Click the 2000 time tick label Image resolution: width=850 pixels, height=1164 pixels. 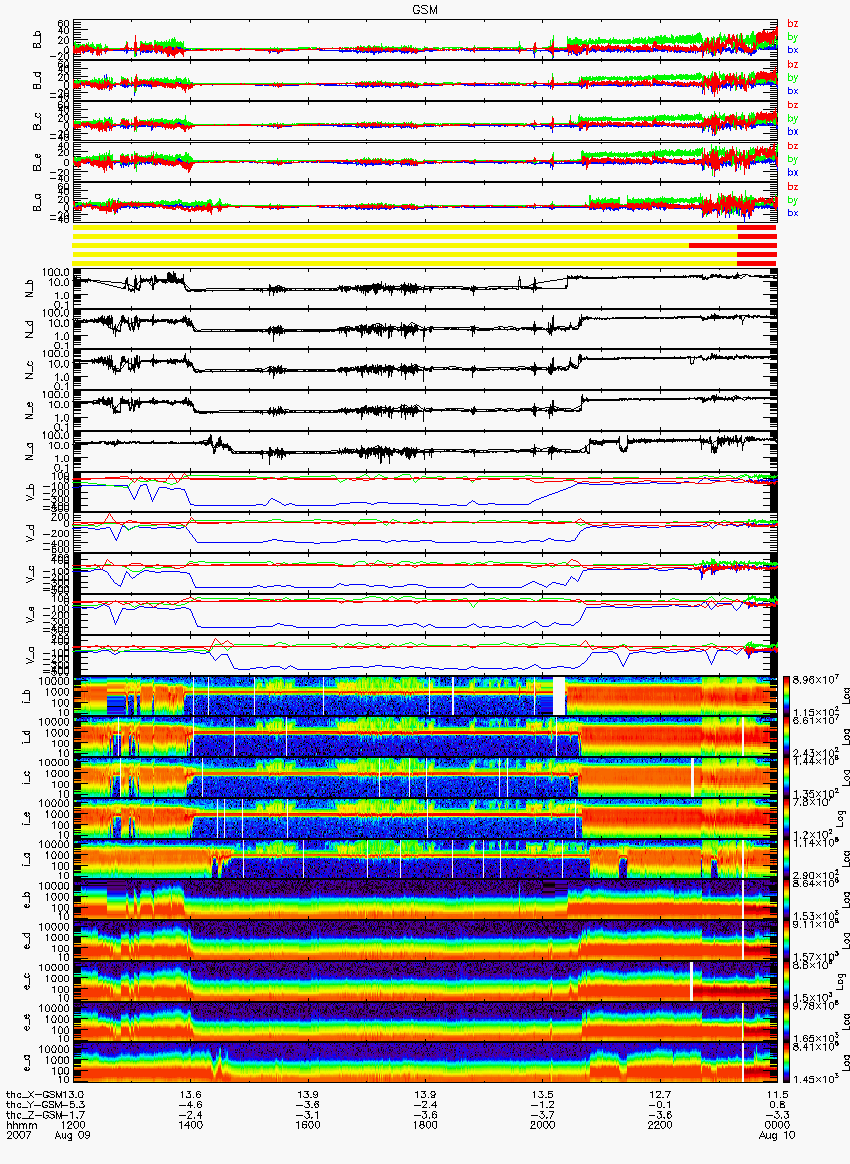tap(542, 1125)
